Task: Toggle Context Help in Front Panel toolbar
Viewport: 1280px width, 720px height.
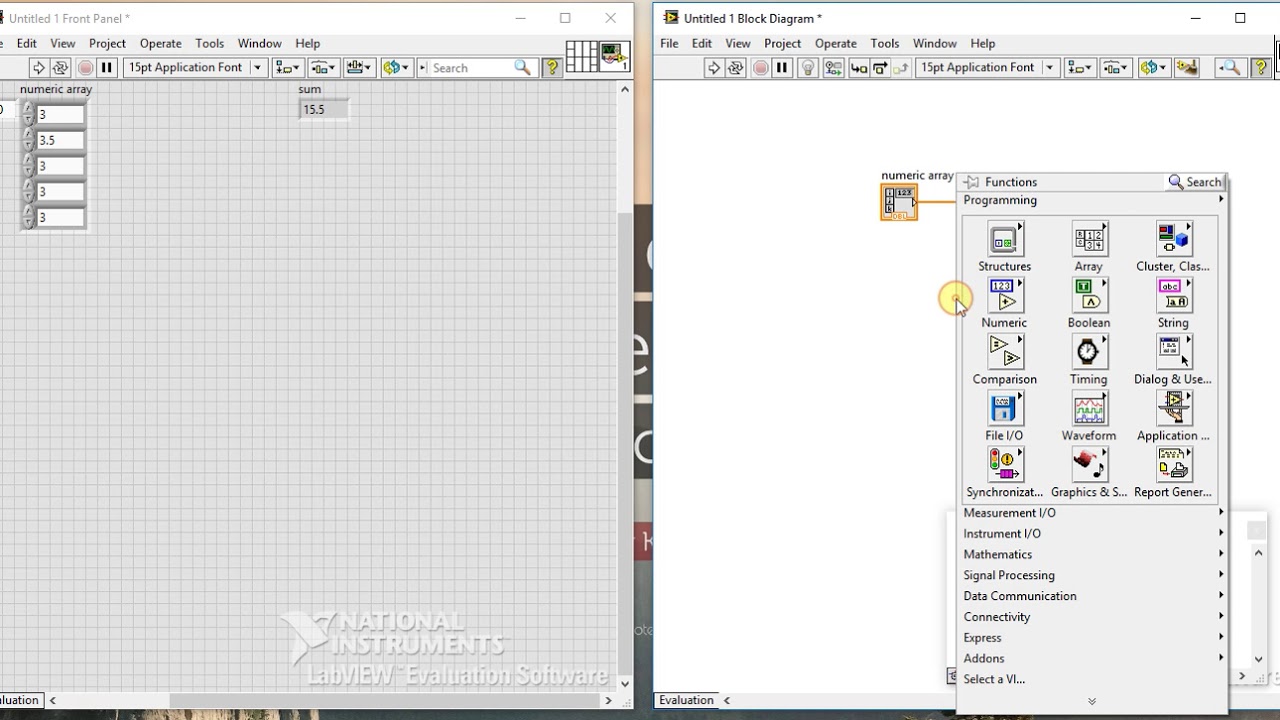Action: (x=552, y=68)
